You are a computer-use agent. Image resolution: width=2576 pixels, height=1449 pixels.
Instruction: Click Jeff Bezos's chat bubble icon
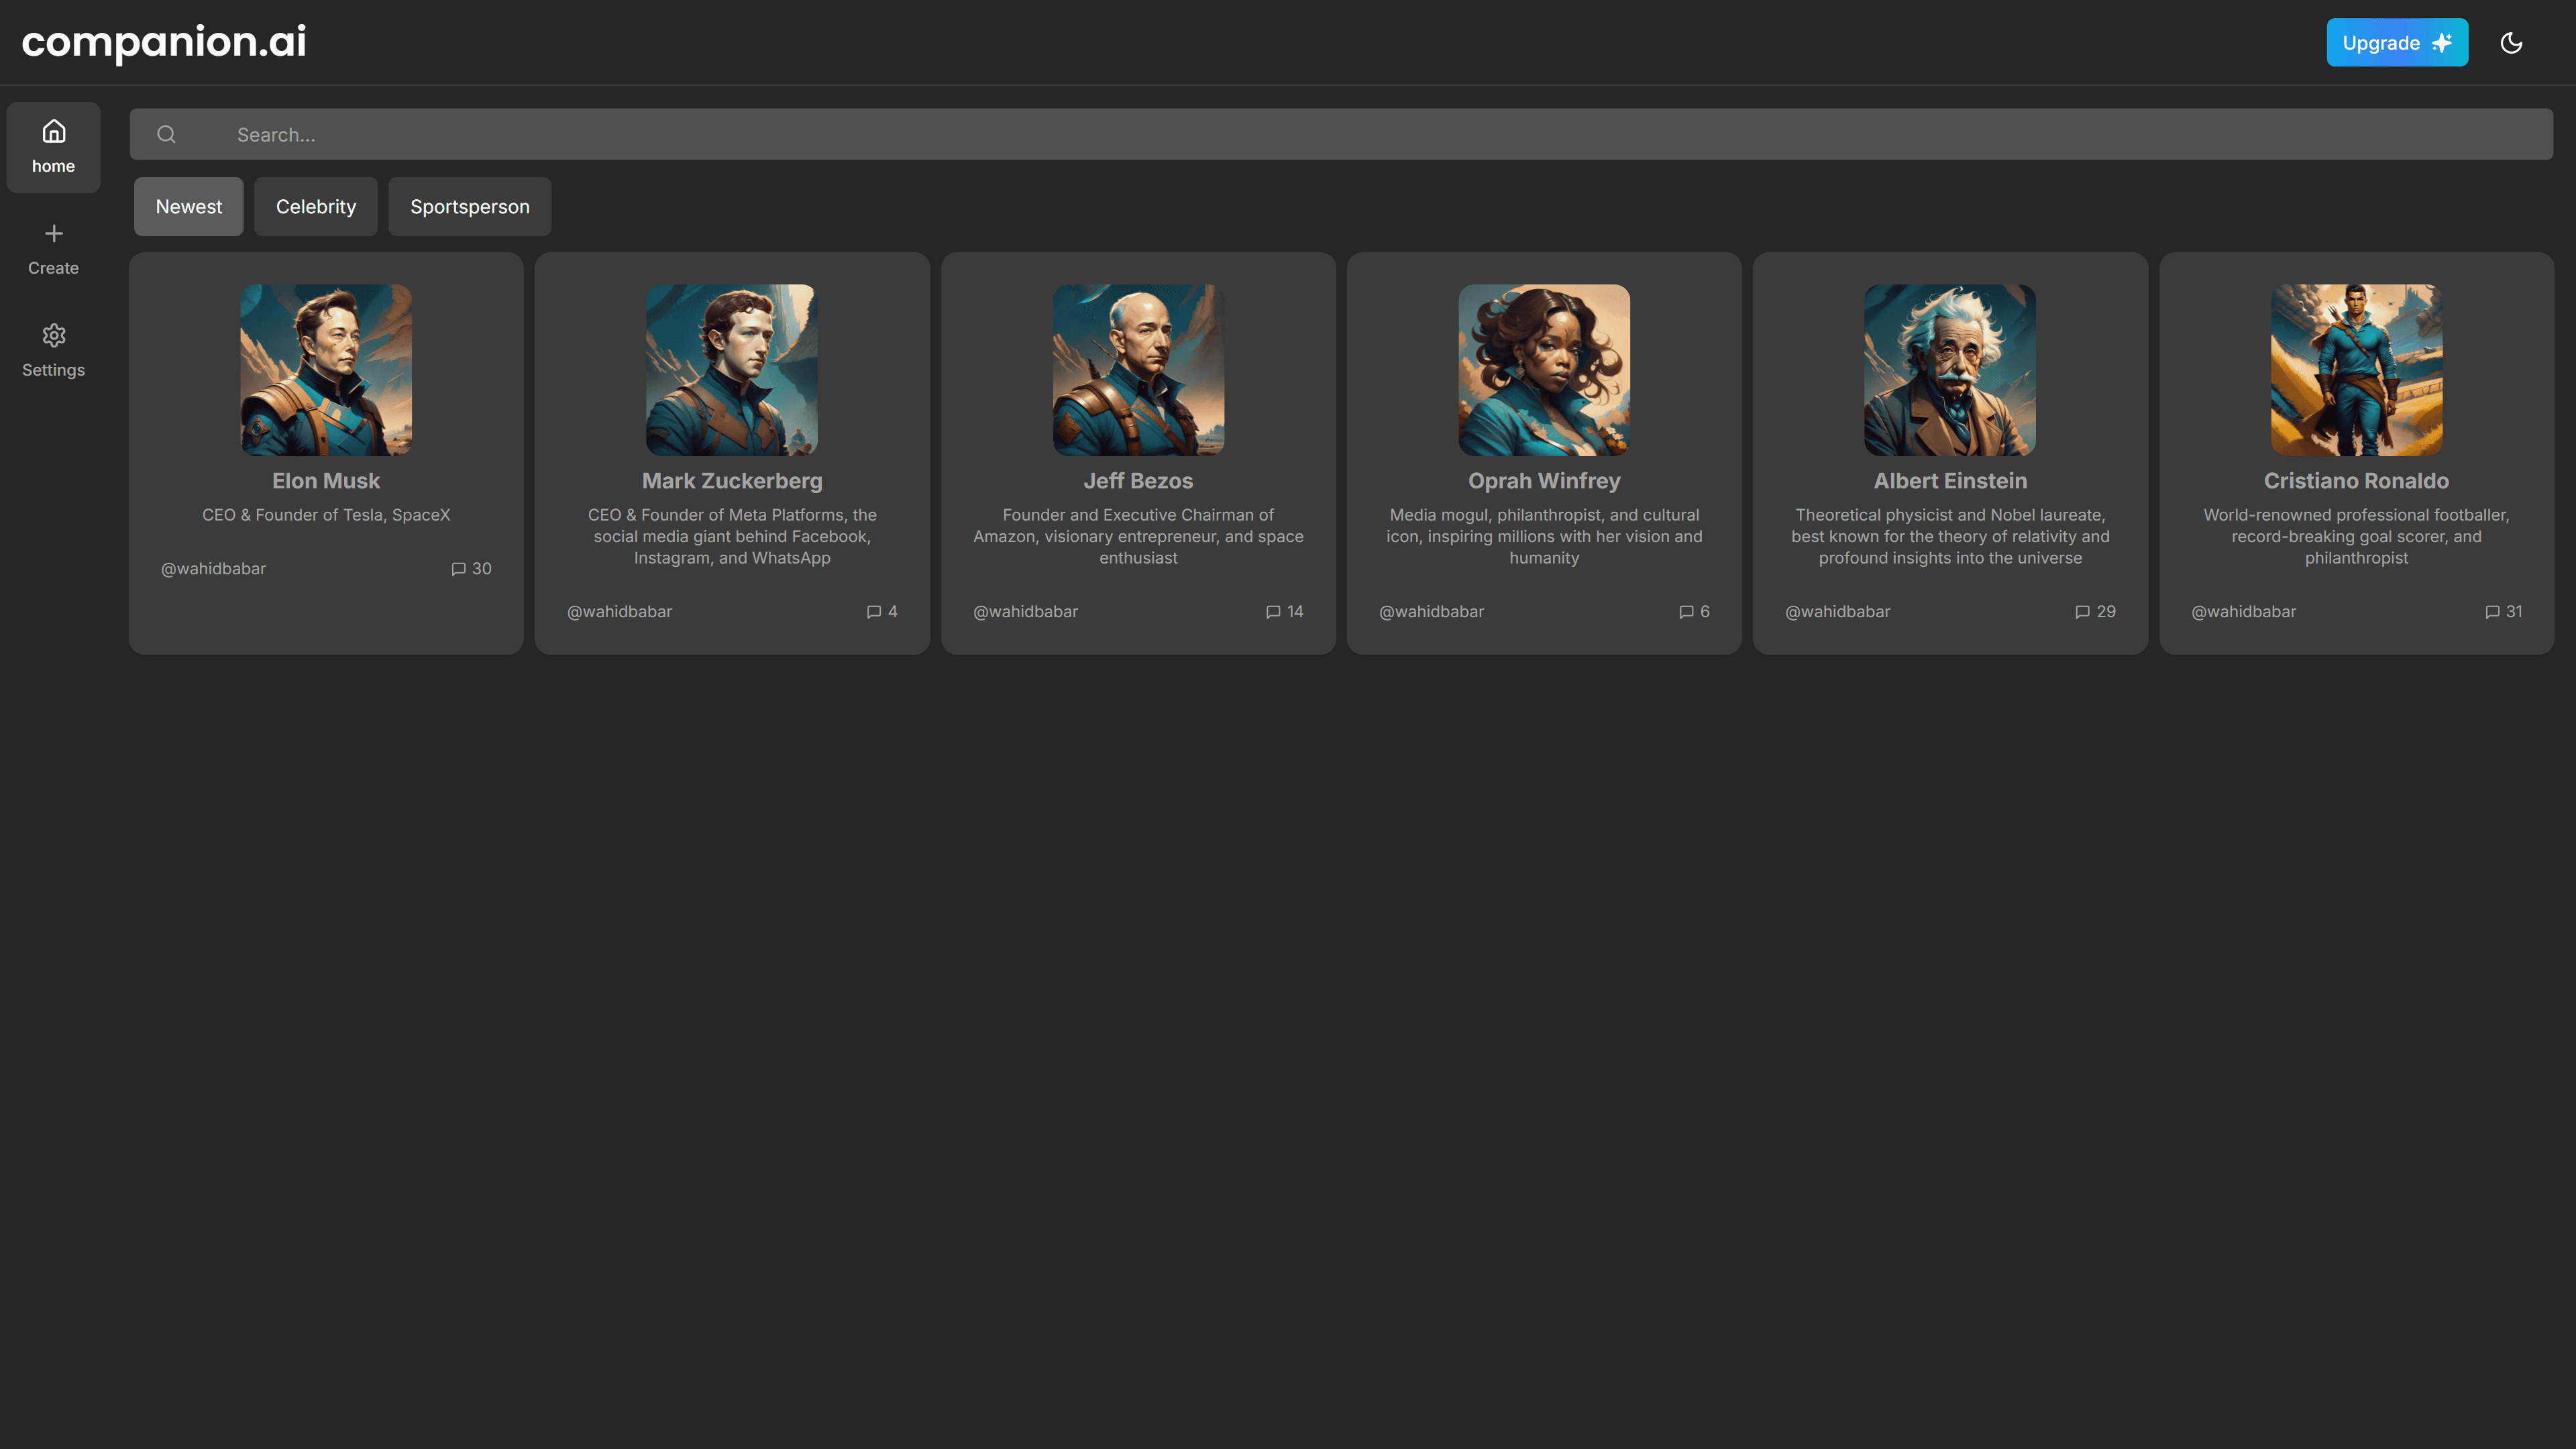click(1273, 612)
